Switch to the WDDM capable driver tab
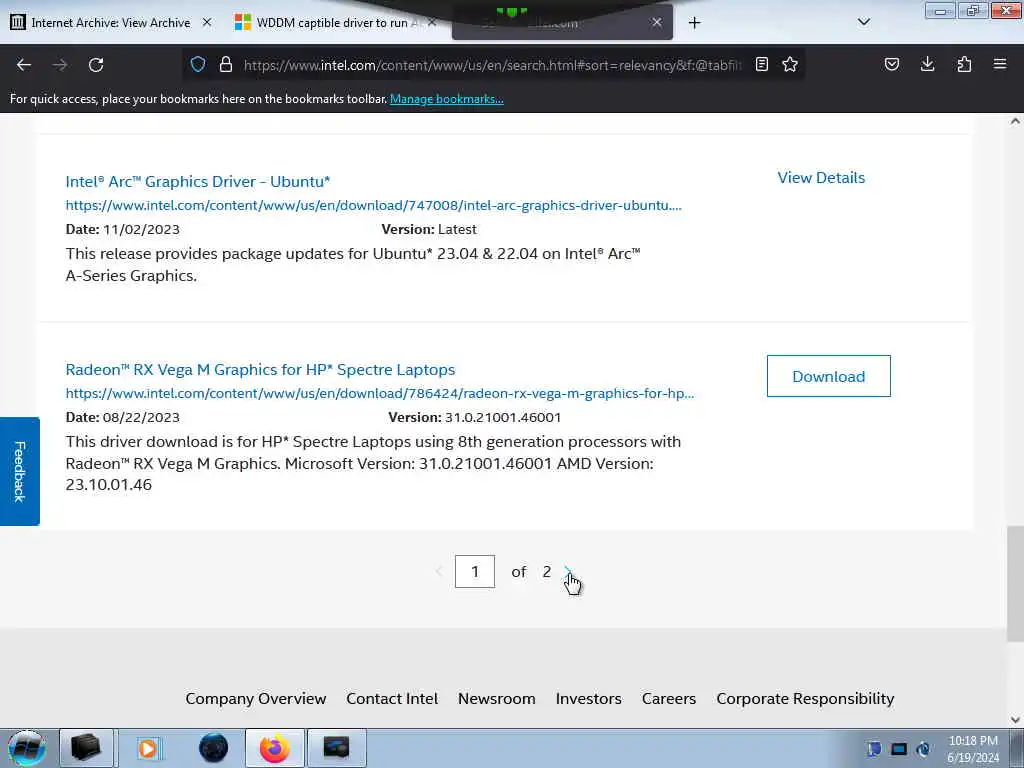This screenshot has width=1024, height=768. click(333, 22)
